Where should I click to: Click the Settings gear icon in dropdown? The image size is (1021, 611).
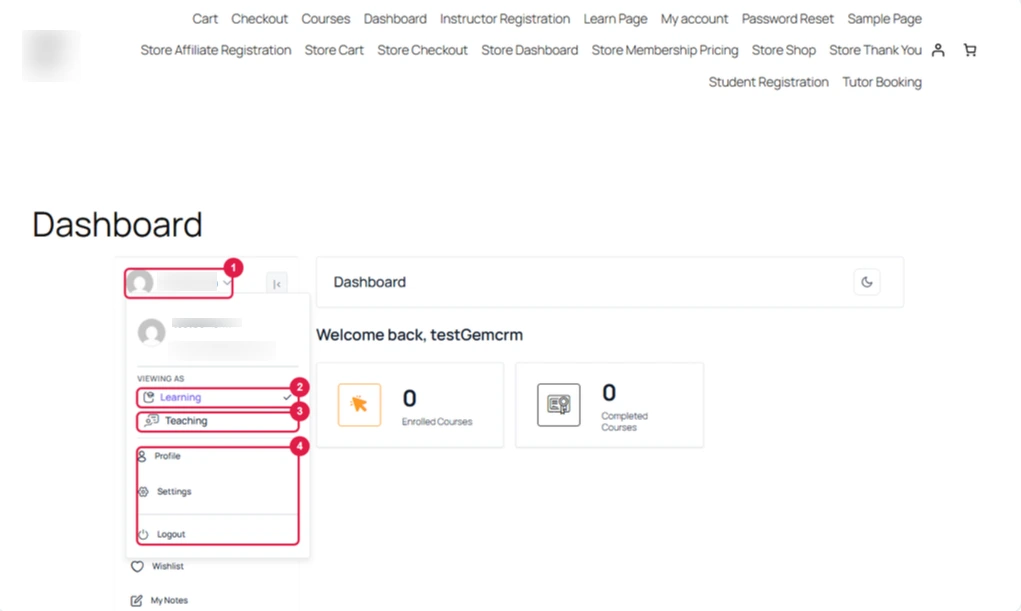143,492
